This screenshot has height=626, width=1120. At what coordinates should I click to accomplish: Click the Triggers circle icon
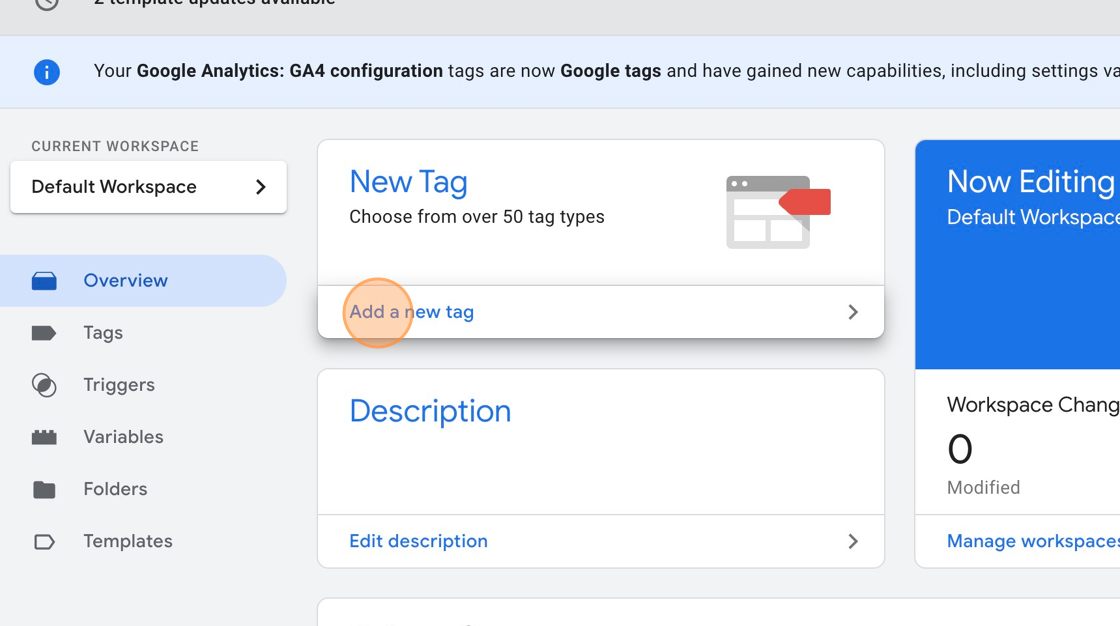(x=44, y=385)
